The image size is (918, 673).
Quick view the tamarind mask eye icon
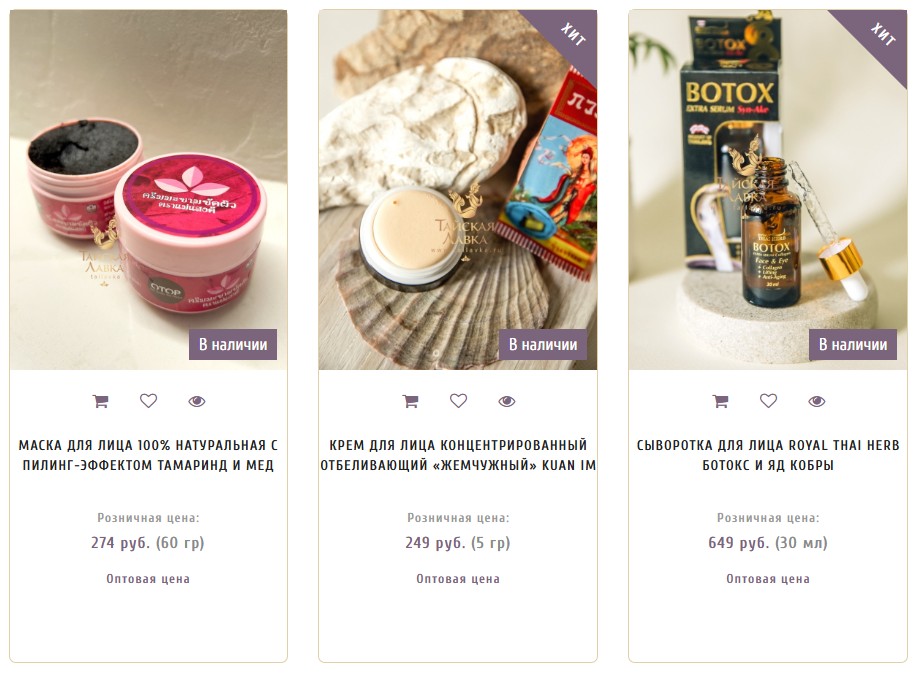click(197, 401)
